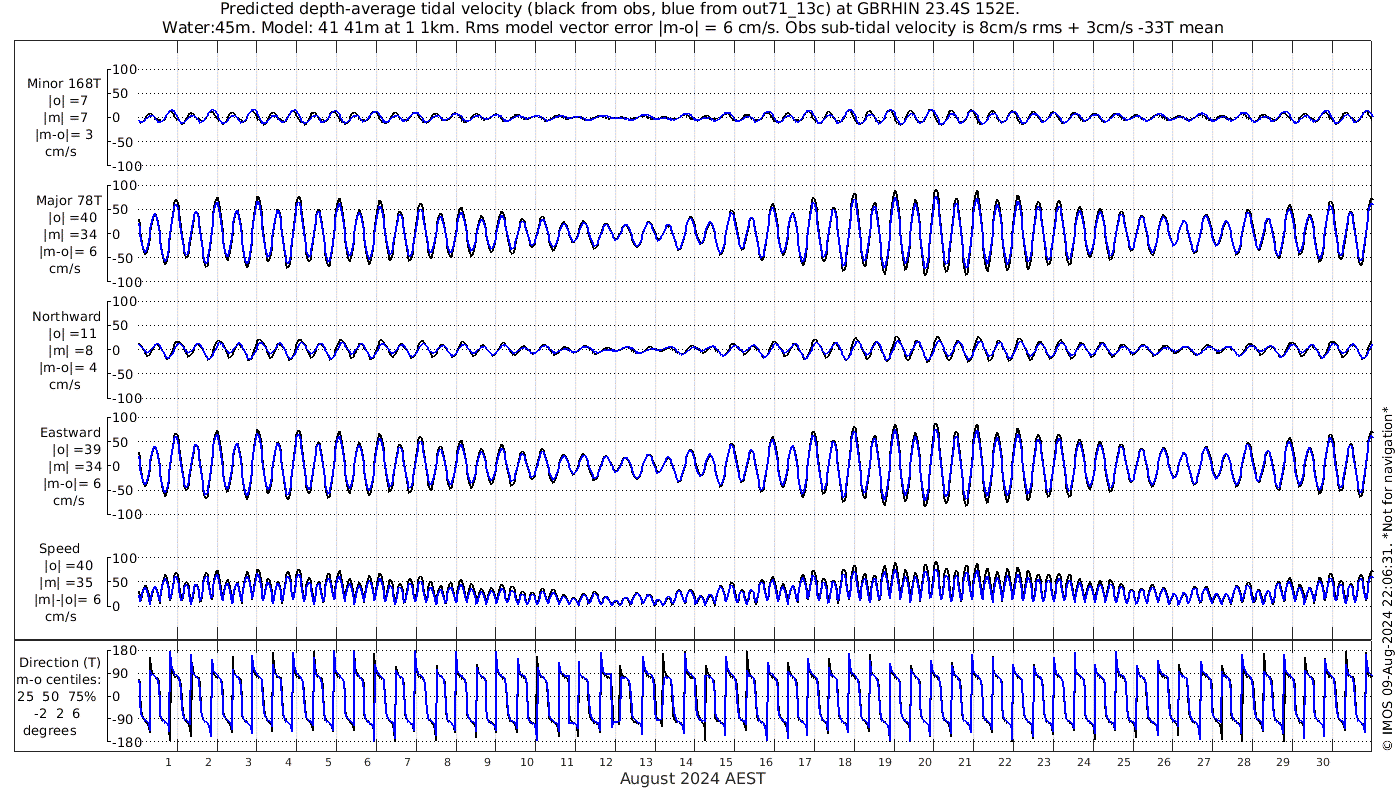Click 'm-o centiles:' text in the Direction panel
The width and height of the screenshot is (1400, 800).
pyautogui.click(x=61, y=679)
